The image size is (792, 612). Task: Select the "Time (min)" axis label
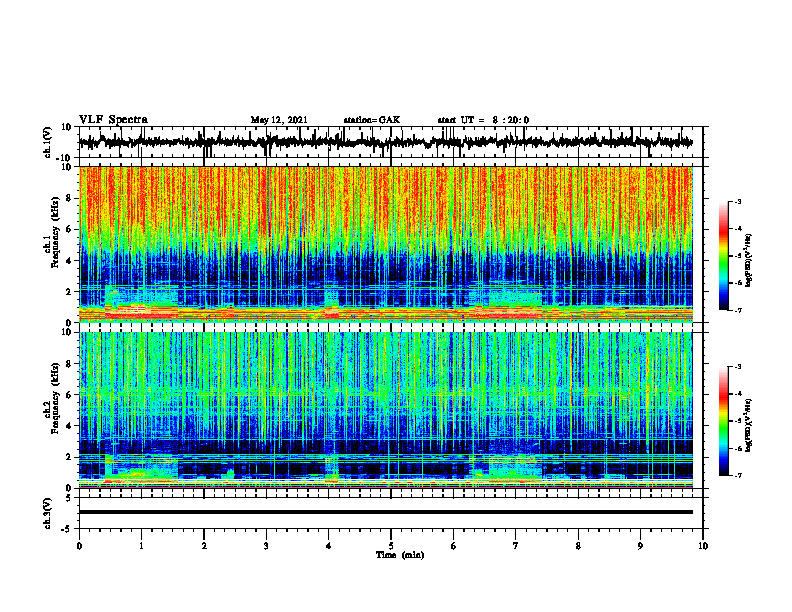400,555
